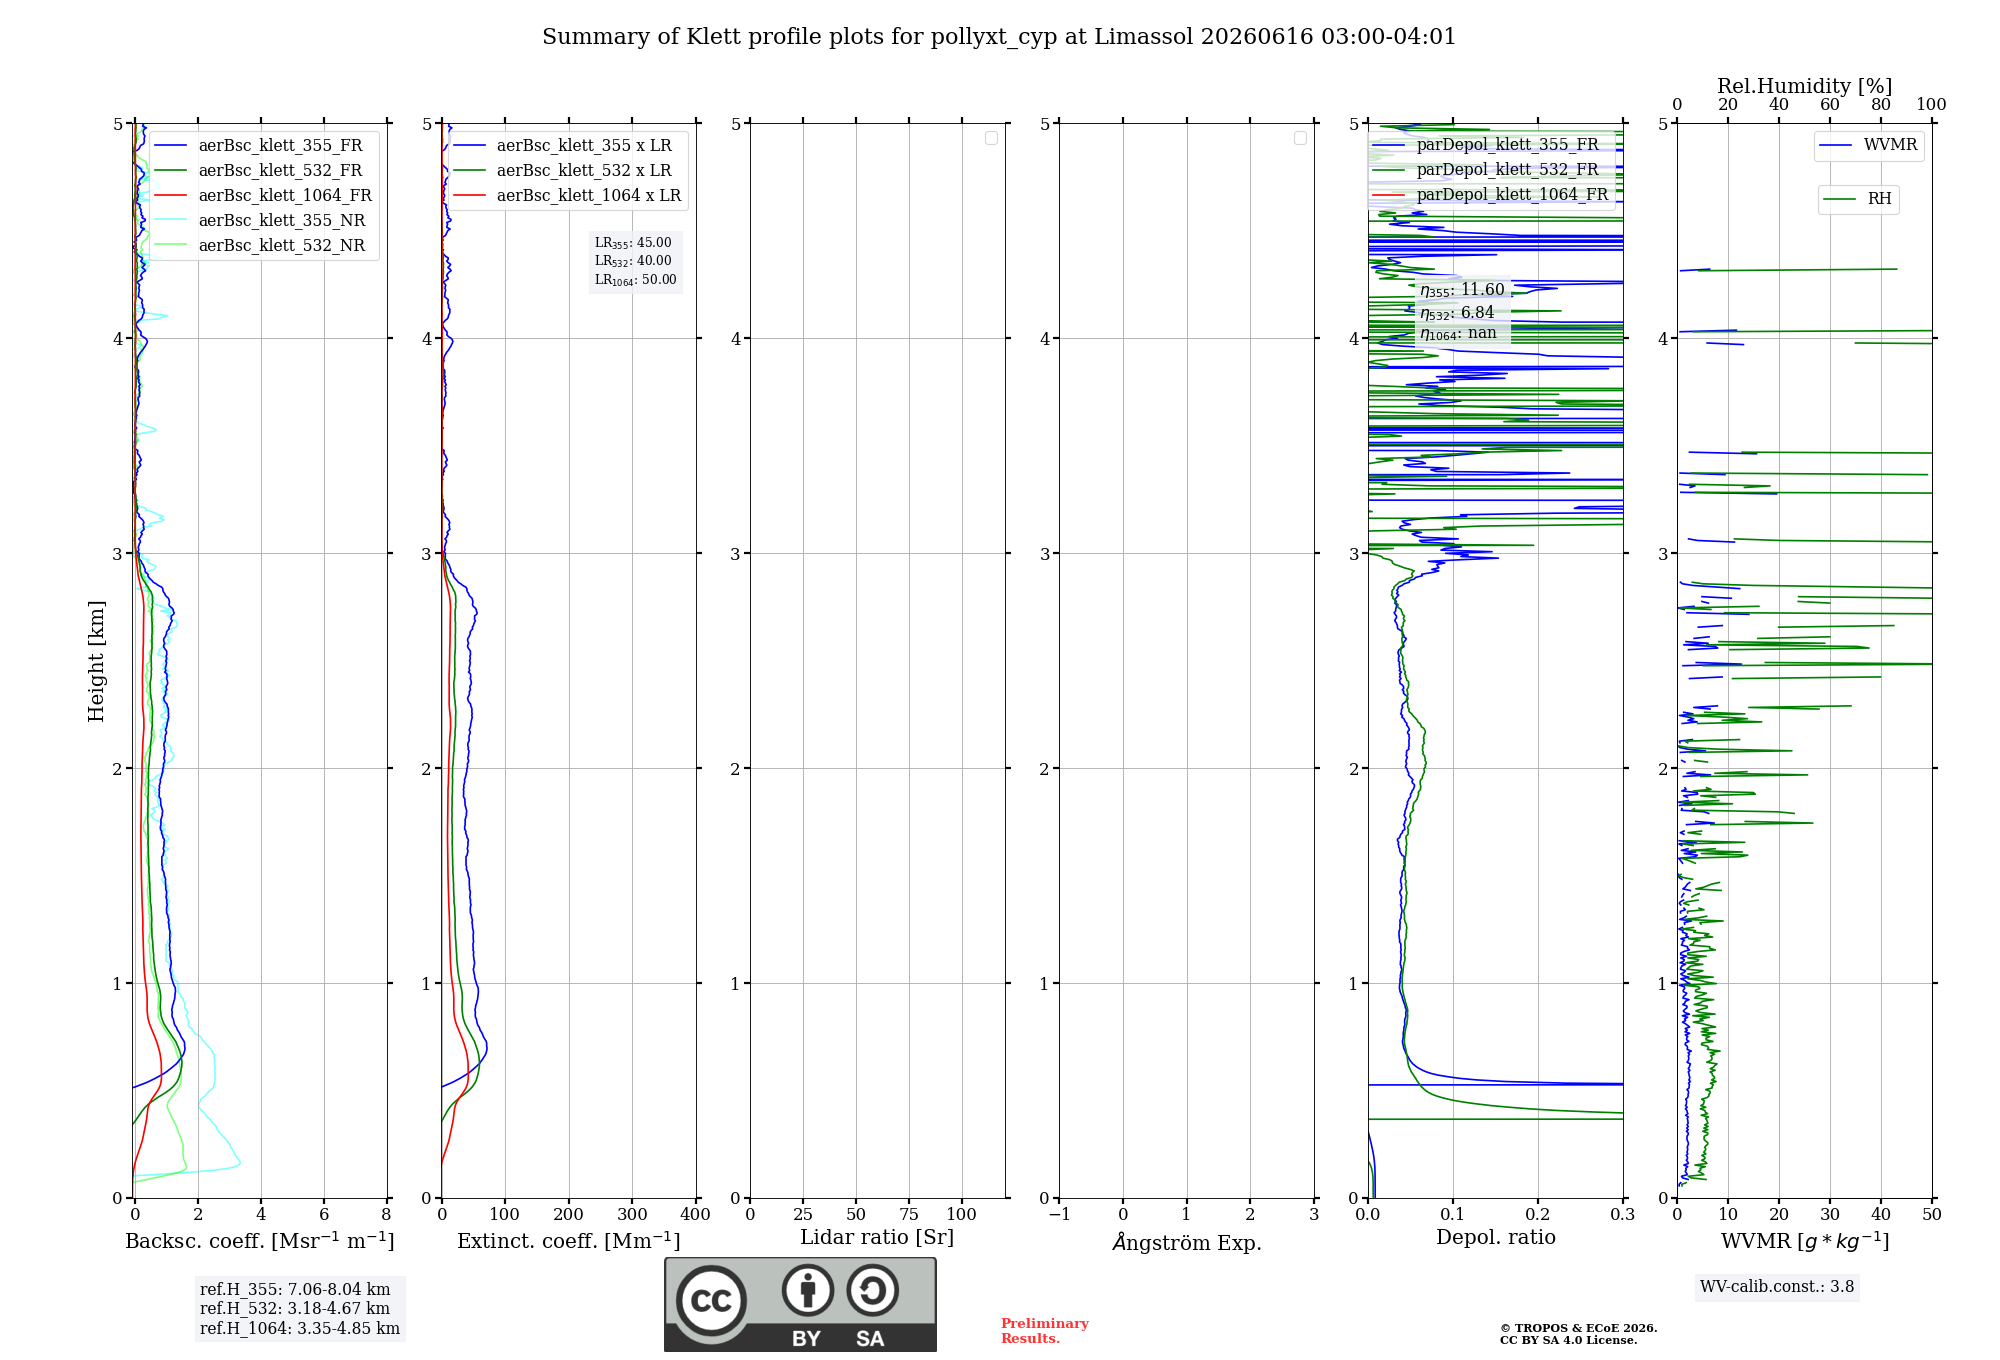Click the empty legend box in Lidar ratio plot
Screen dimensions: 2000x1360
991,138
